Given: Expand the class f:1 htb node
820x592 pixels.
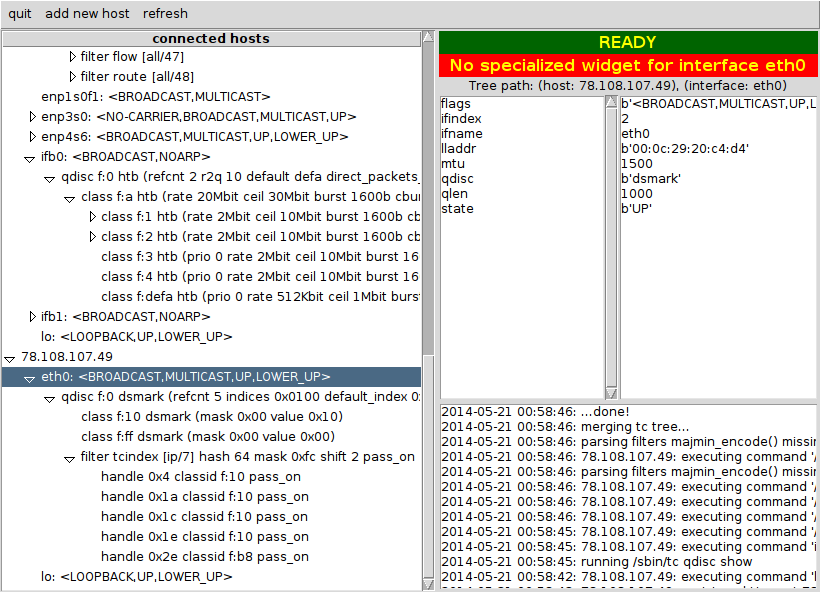Looking at the screenshot, I should (93, 217).
